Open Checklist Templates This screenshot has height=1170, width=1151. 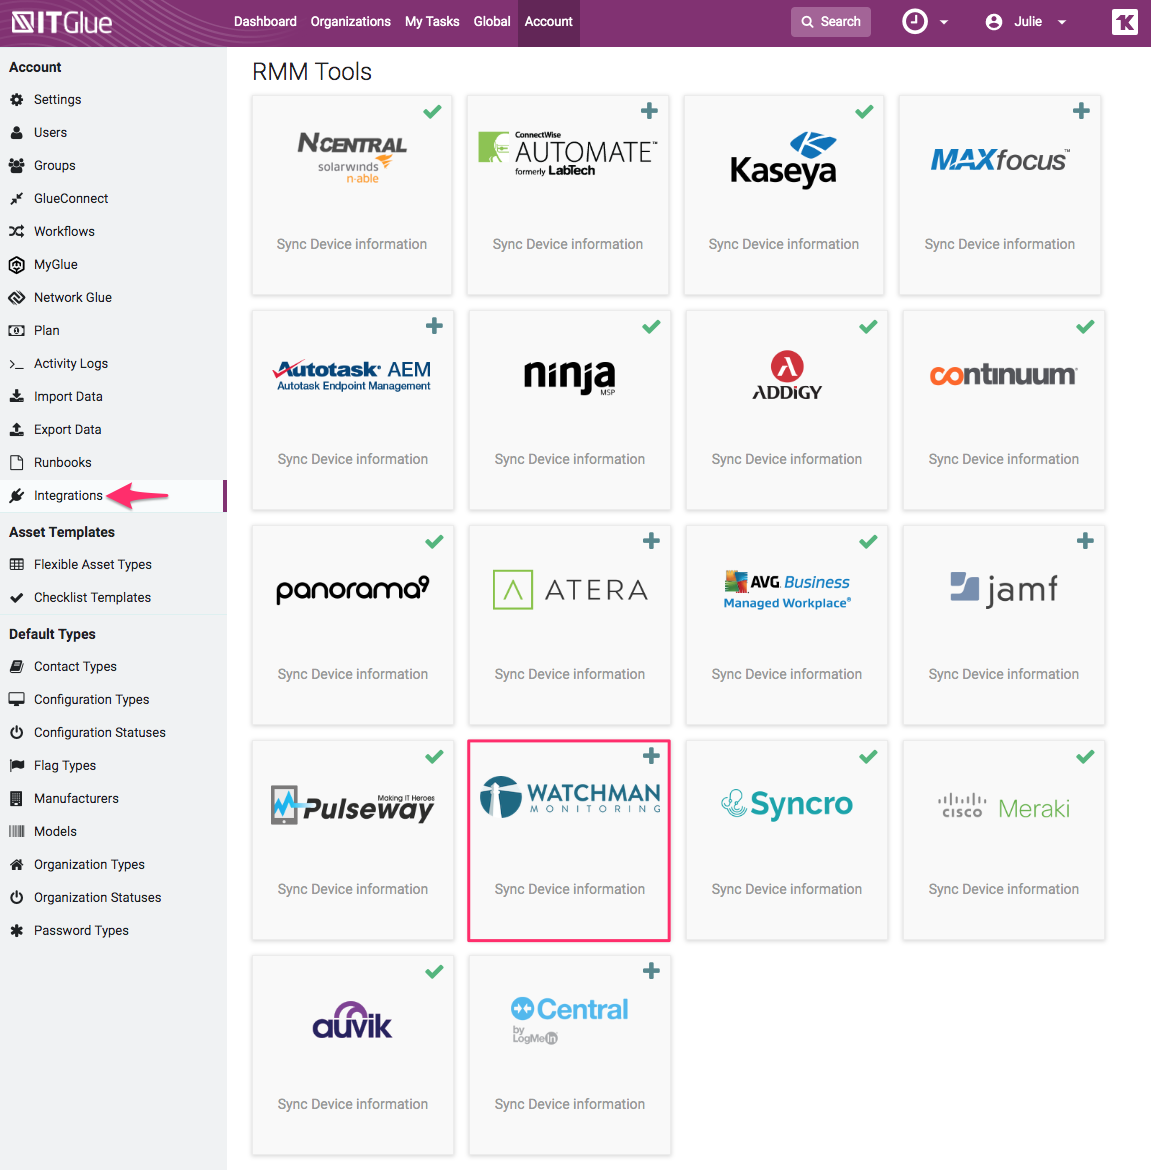(92, 598)
